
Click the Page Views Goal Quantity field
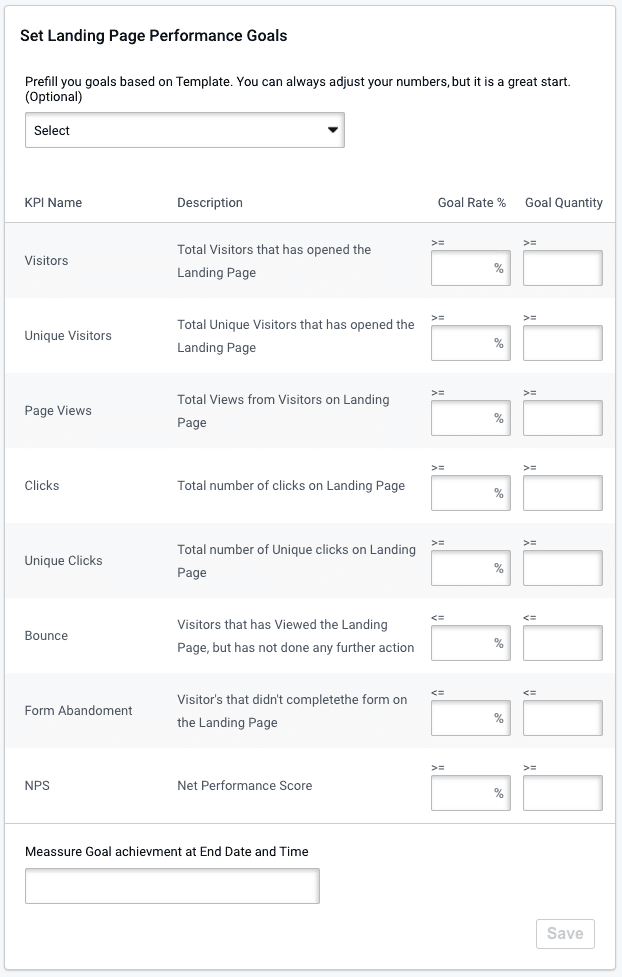[562, 418]
